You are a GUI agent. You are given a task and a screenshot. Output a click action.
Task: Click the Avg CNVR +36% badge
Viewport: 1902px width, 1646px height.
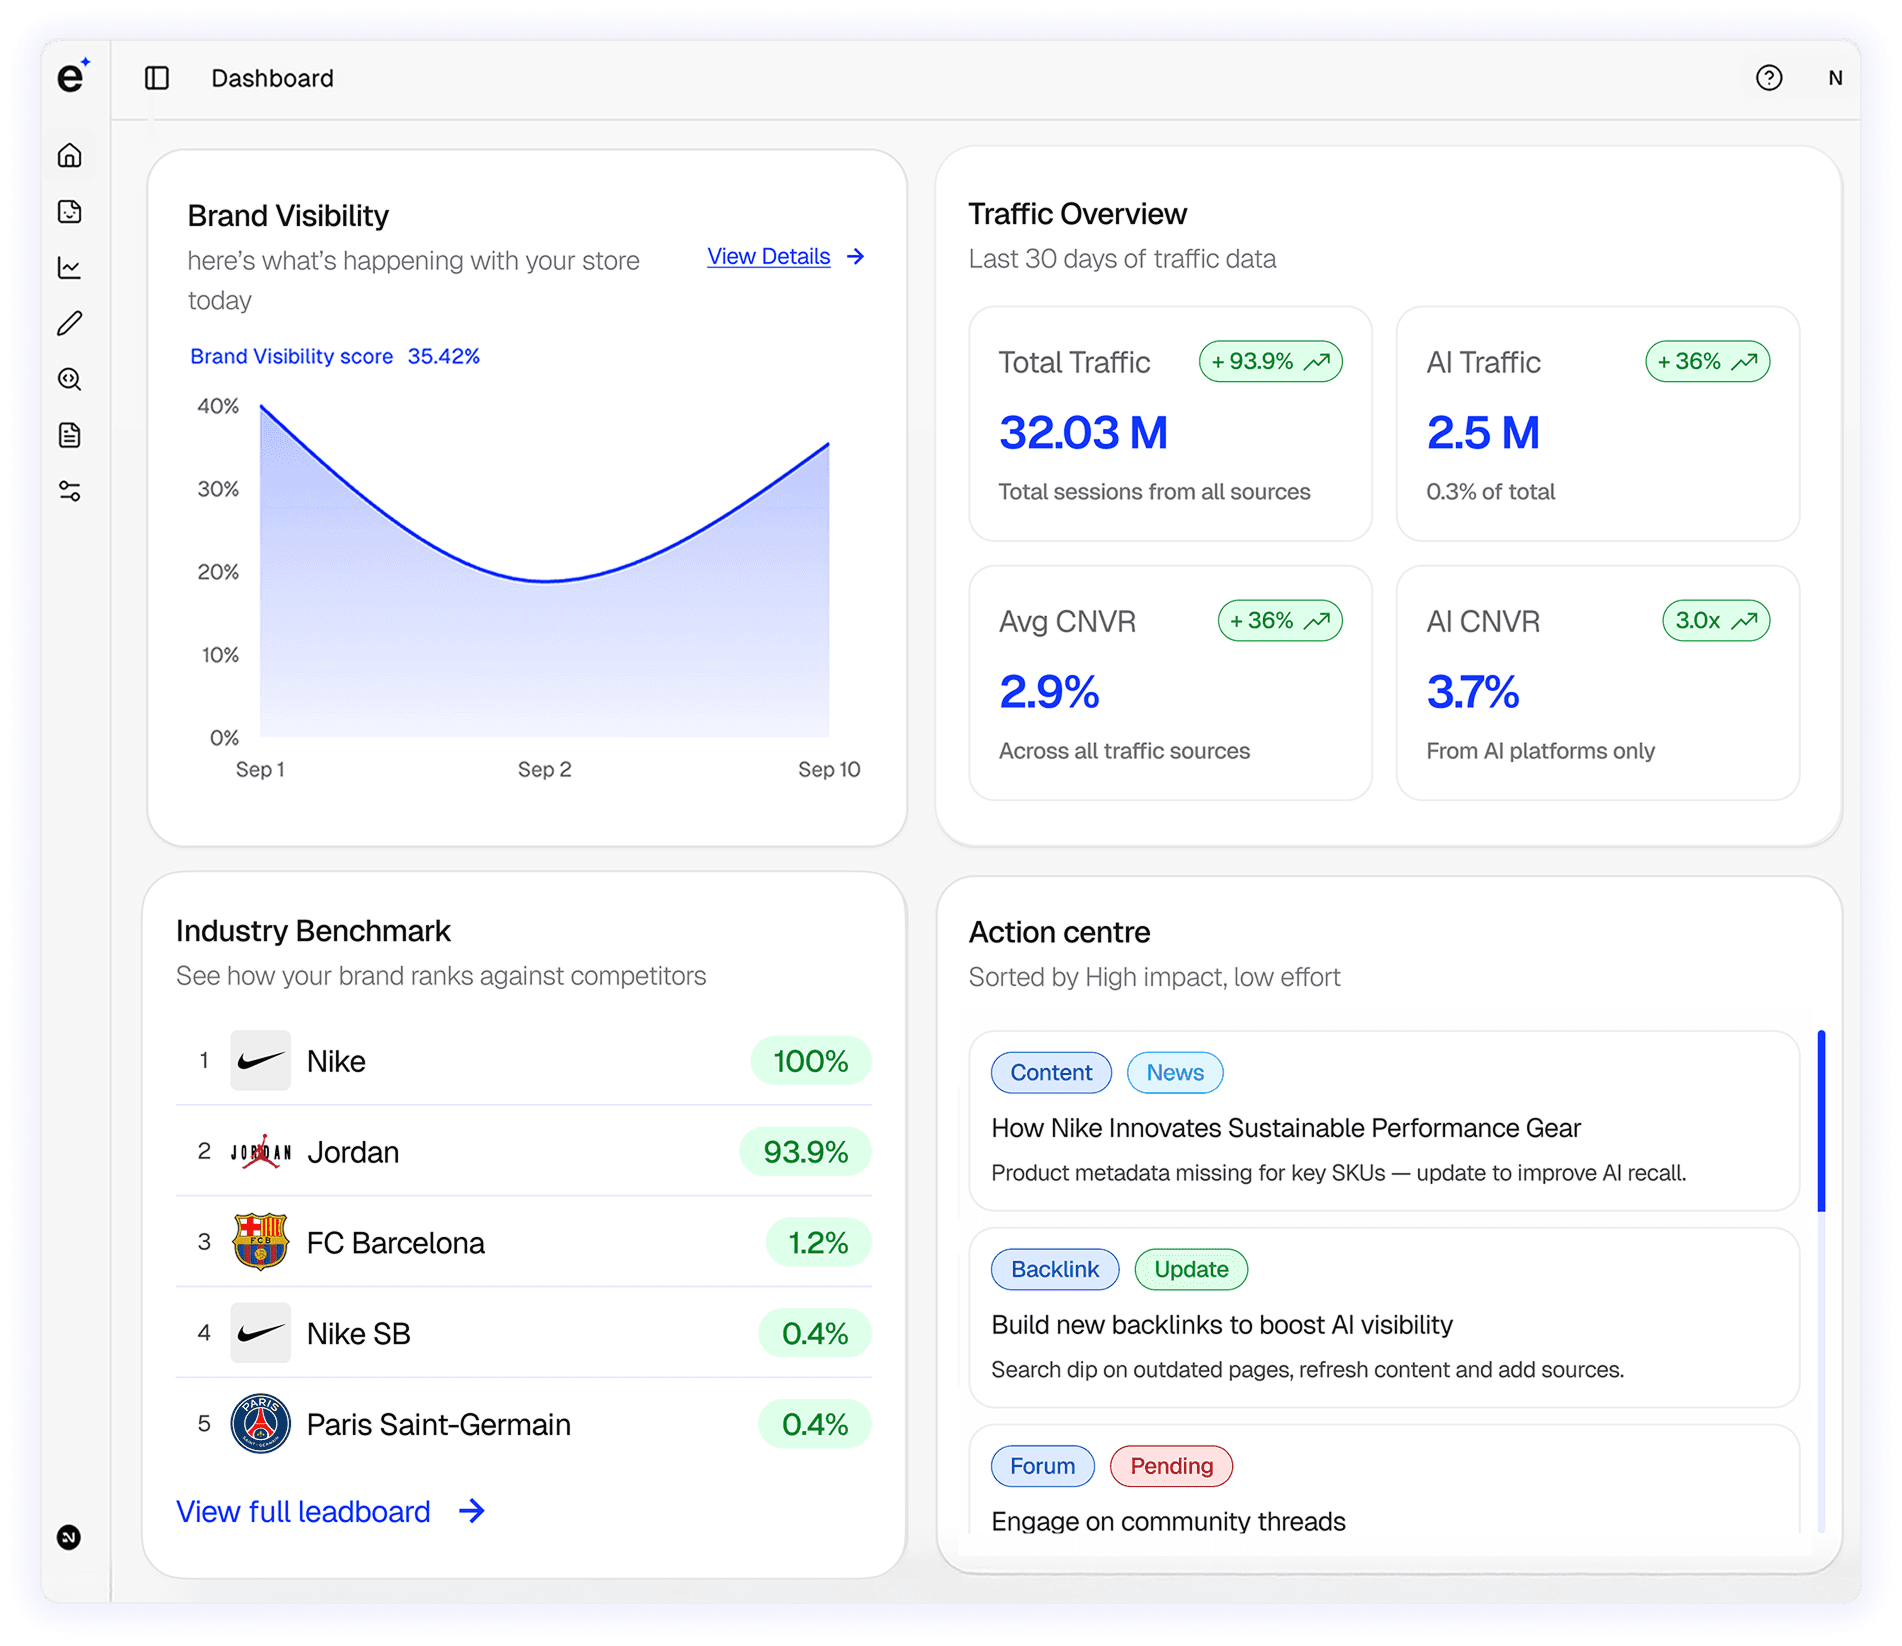tap(1280, 620)
